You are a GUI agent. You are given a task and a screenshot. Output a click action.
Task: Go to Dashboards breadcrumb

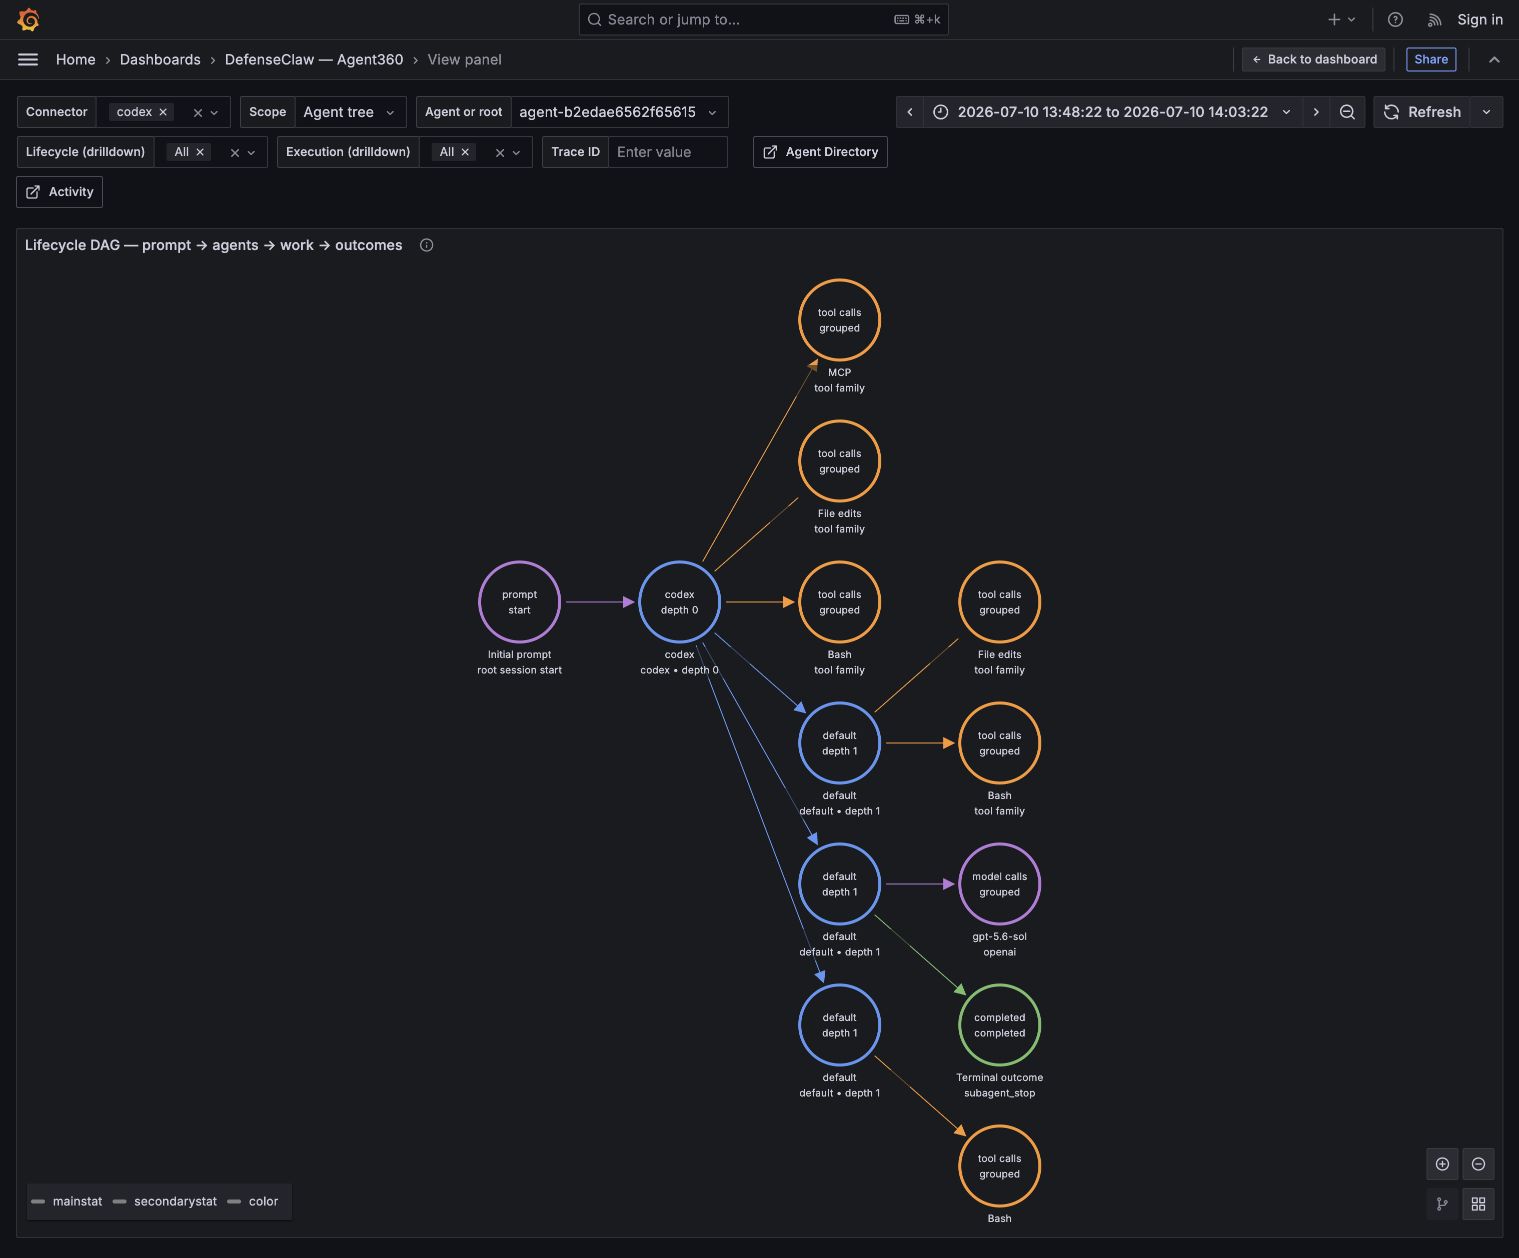pos(160,59)
